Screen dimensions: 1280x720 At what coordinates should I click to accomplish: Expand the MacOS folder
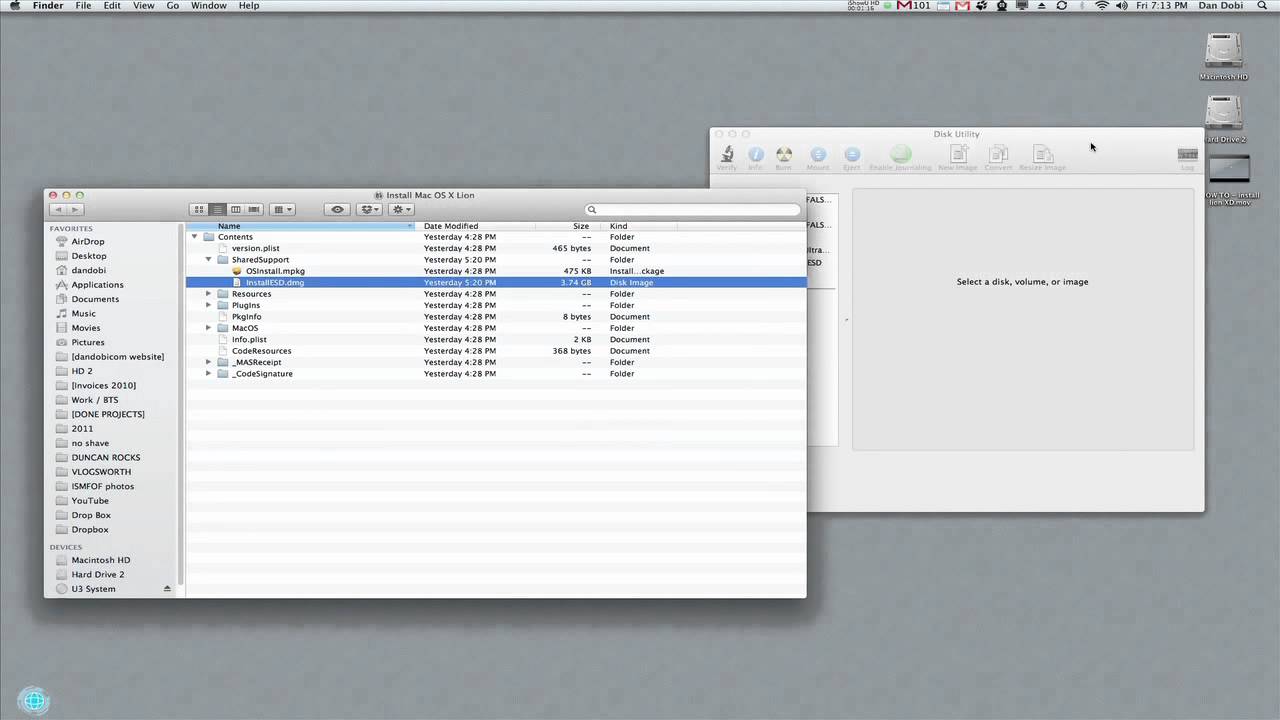tap(209, 328)
